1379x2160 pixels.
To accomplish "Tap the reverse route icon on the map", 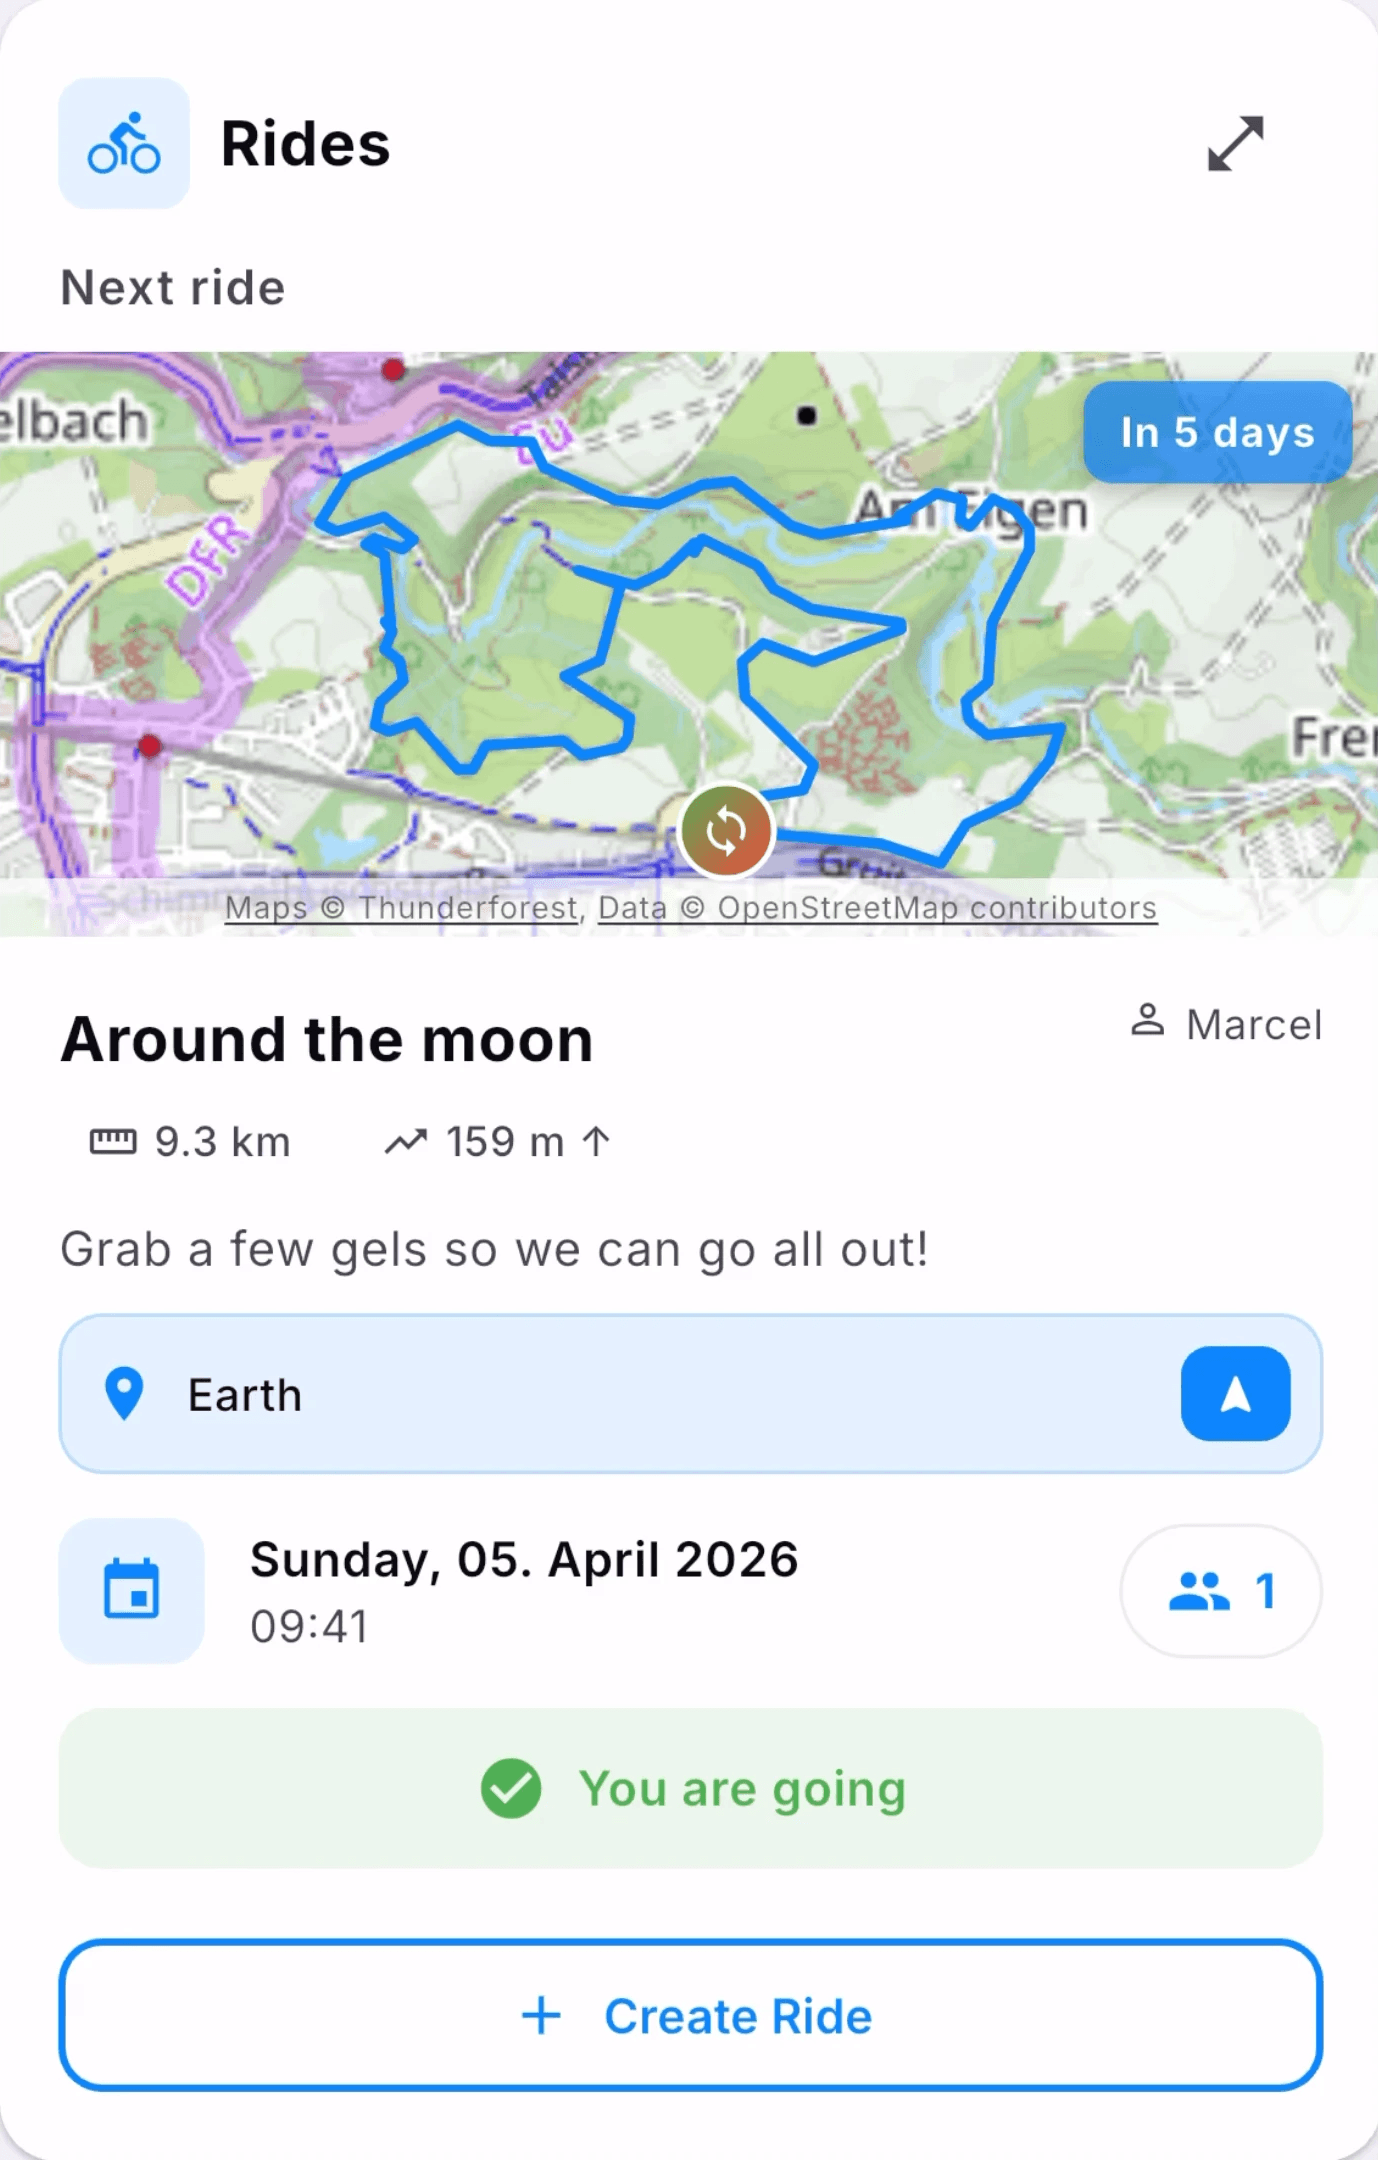I will [725, 829].
